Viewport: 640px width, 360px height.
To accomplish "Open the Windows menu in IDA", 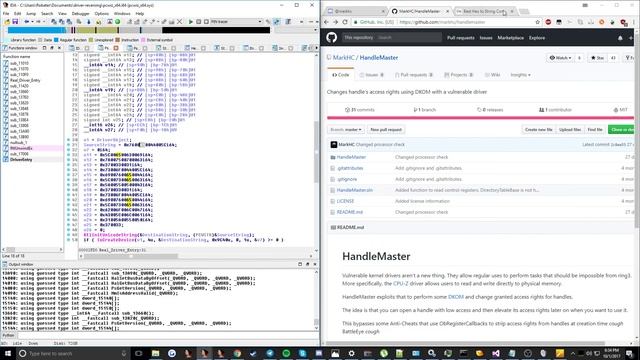I will [122, 13].
